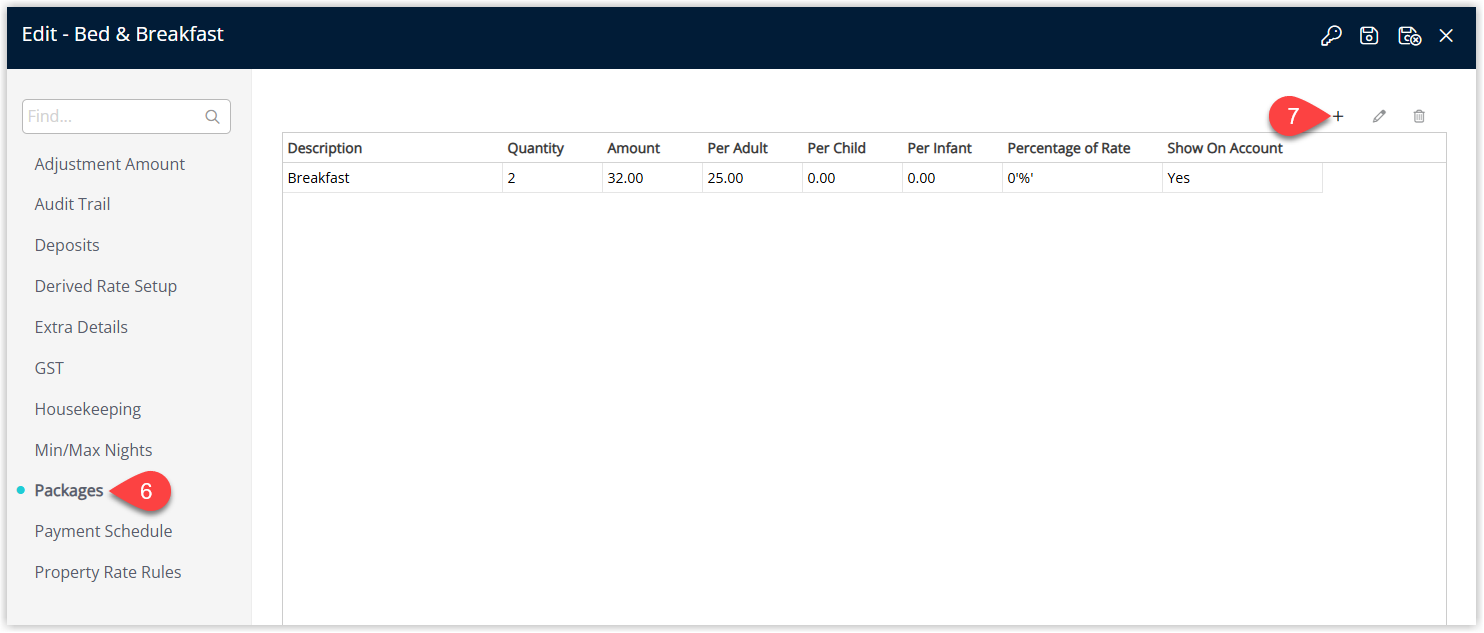
Task: Click the Per Adult value 25.00
Action: pos(752,178)
